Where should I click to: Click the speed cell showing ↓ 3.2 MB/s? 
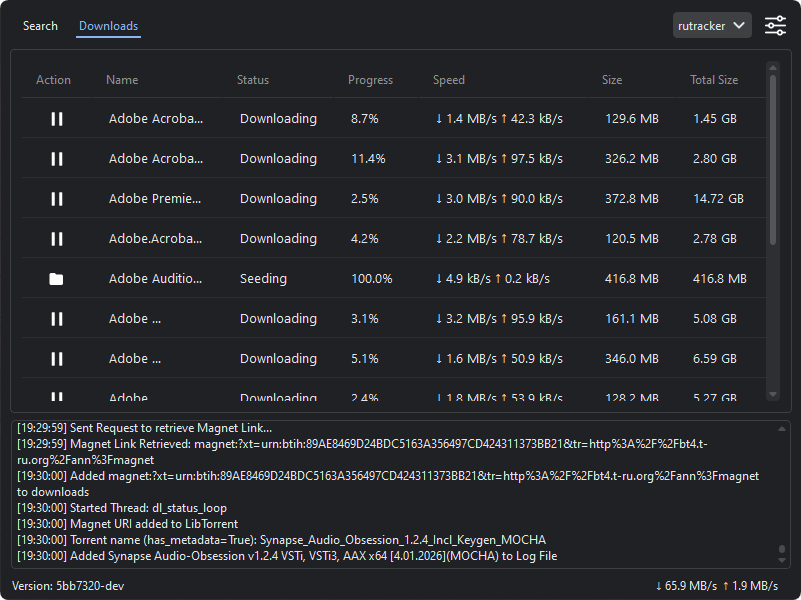click(x=499, y=319)
